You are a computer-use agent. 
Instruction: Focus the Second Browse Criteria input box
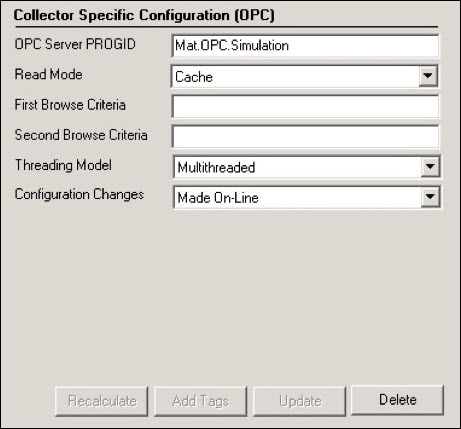point(305,137)
